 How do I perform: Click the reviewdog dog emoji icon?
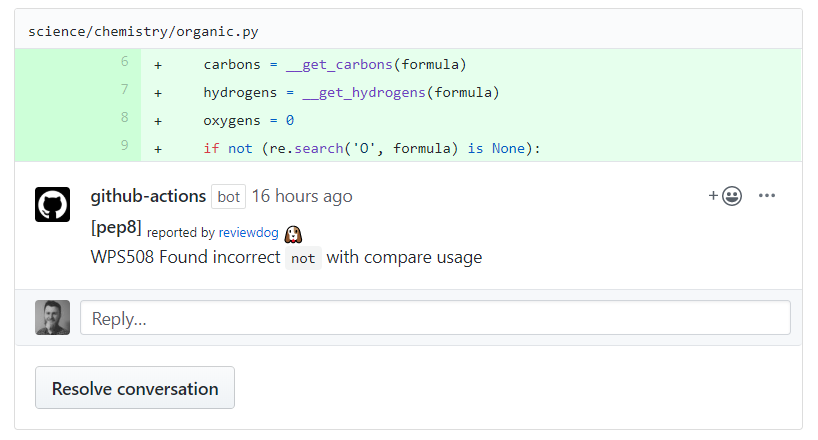[293, 233]
